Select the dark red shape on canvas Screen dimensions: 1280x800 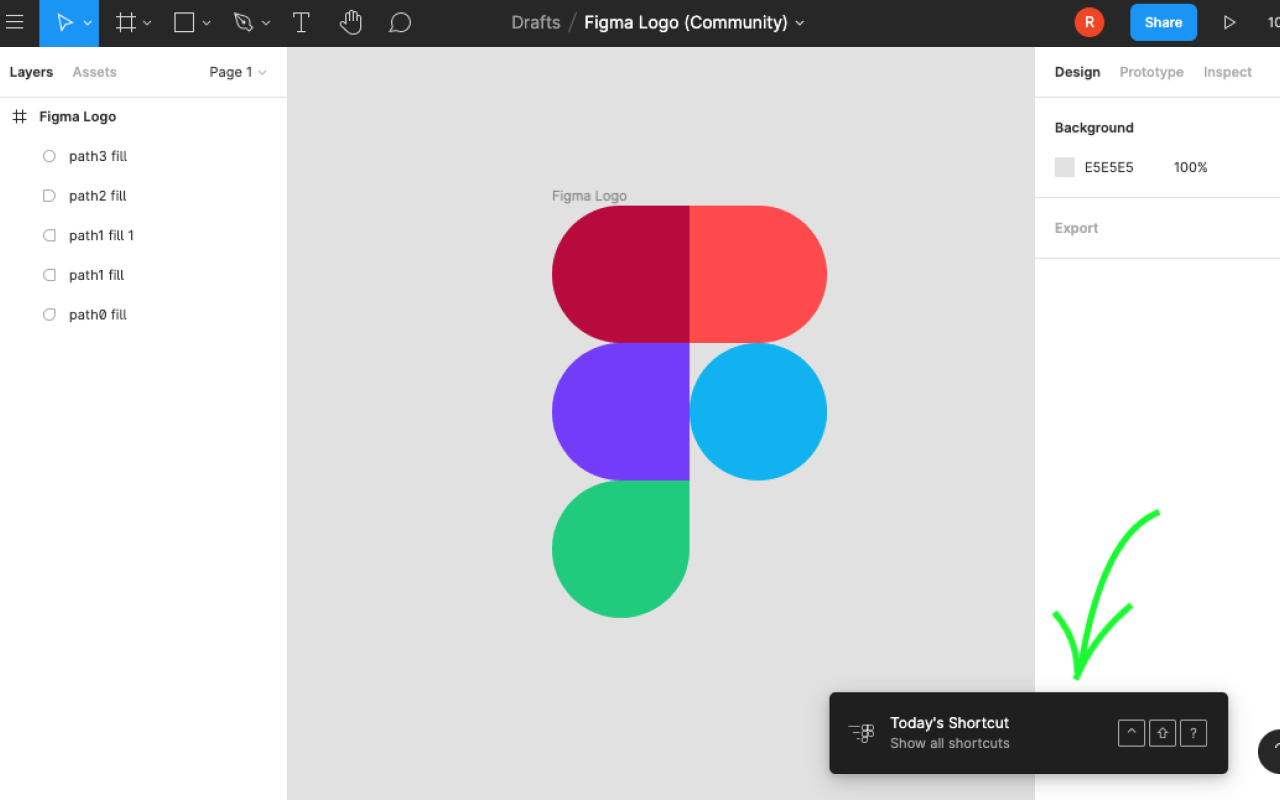621,274
